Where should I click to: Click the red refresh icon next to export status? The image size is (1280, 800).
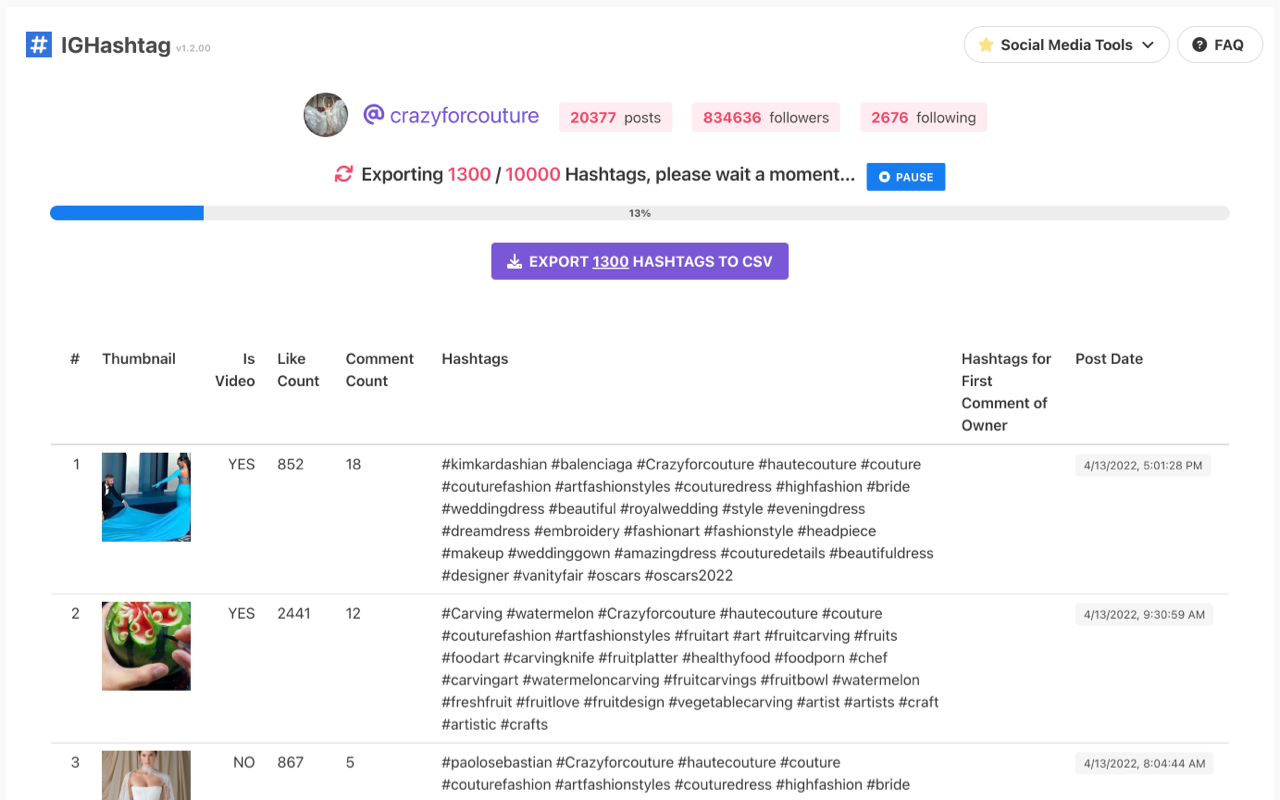(343, 173)
